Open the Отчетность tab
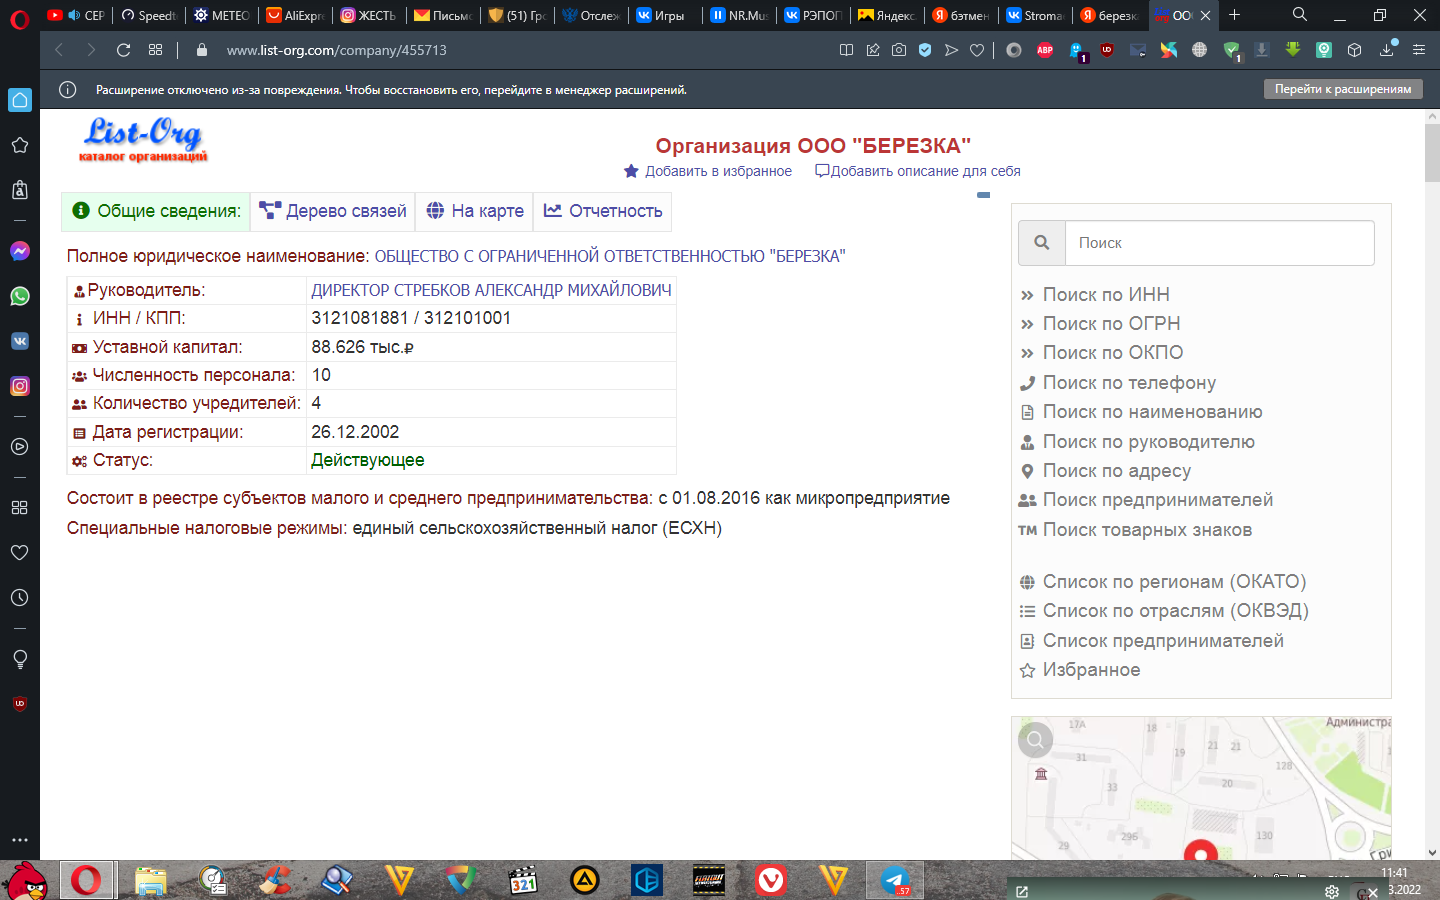Image resolution: width=1440 pixels, height=900 pixels. point(603,211)
